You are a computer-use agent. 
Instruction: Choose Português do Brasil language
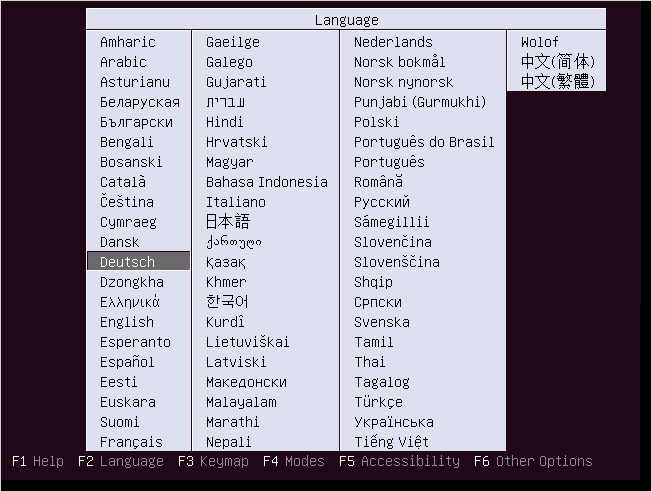pyautogui.click(x=424, y=142)
